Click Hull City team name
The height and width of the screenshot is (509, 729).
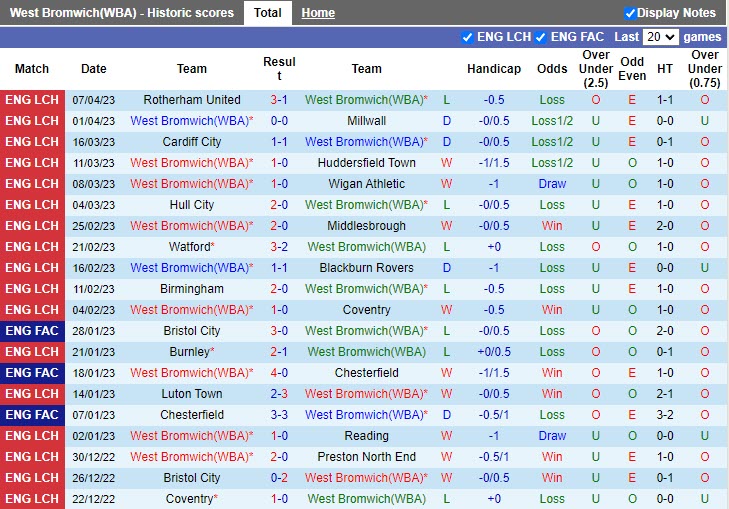click(192, 205)
